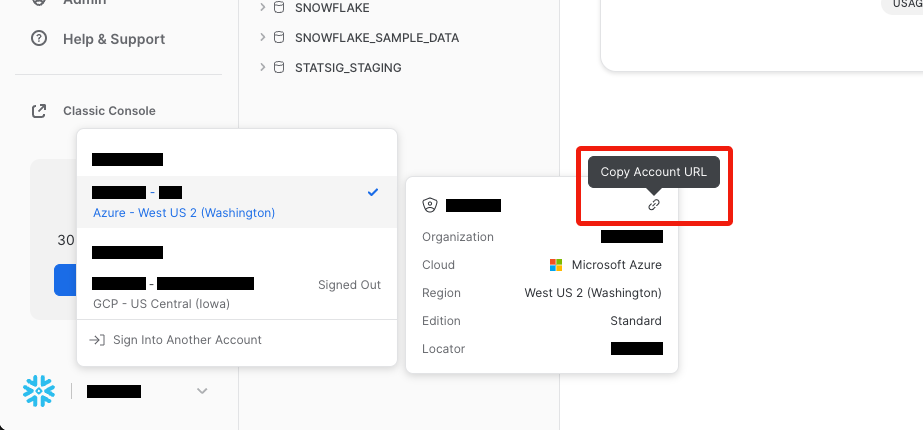923x430 pixels.
Task: Click the Region field label
Action: [x=441, y=293]
